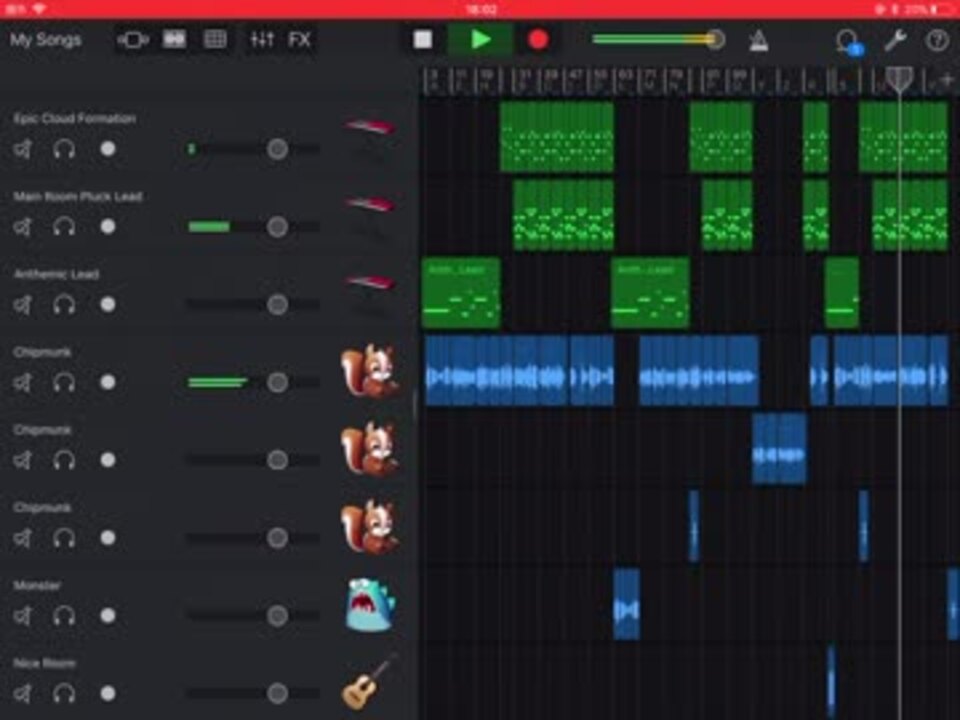Mute the Main Room Pluck Lead track
Screen dimensions: 960x720
tap(23, 227)
